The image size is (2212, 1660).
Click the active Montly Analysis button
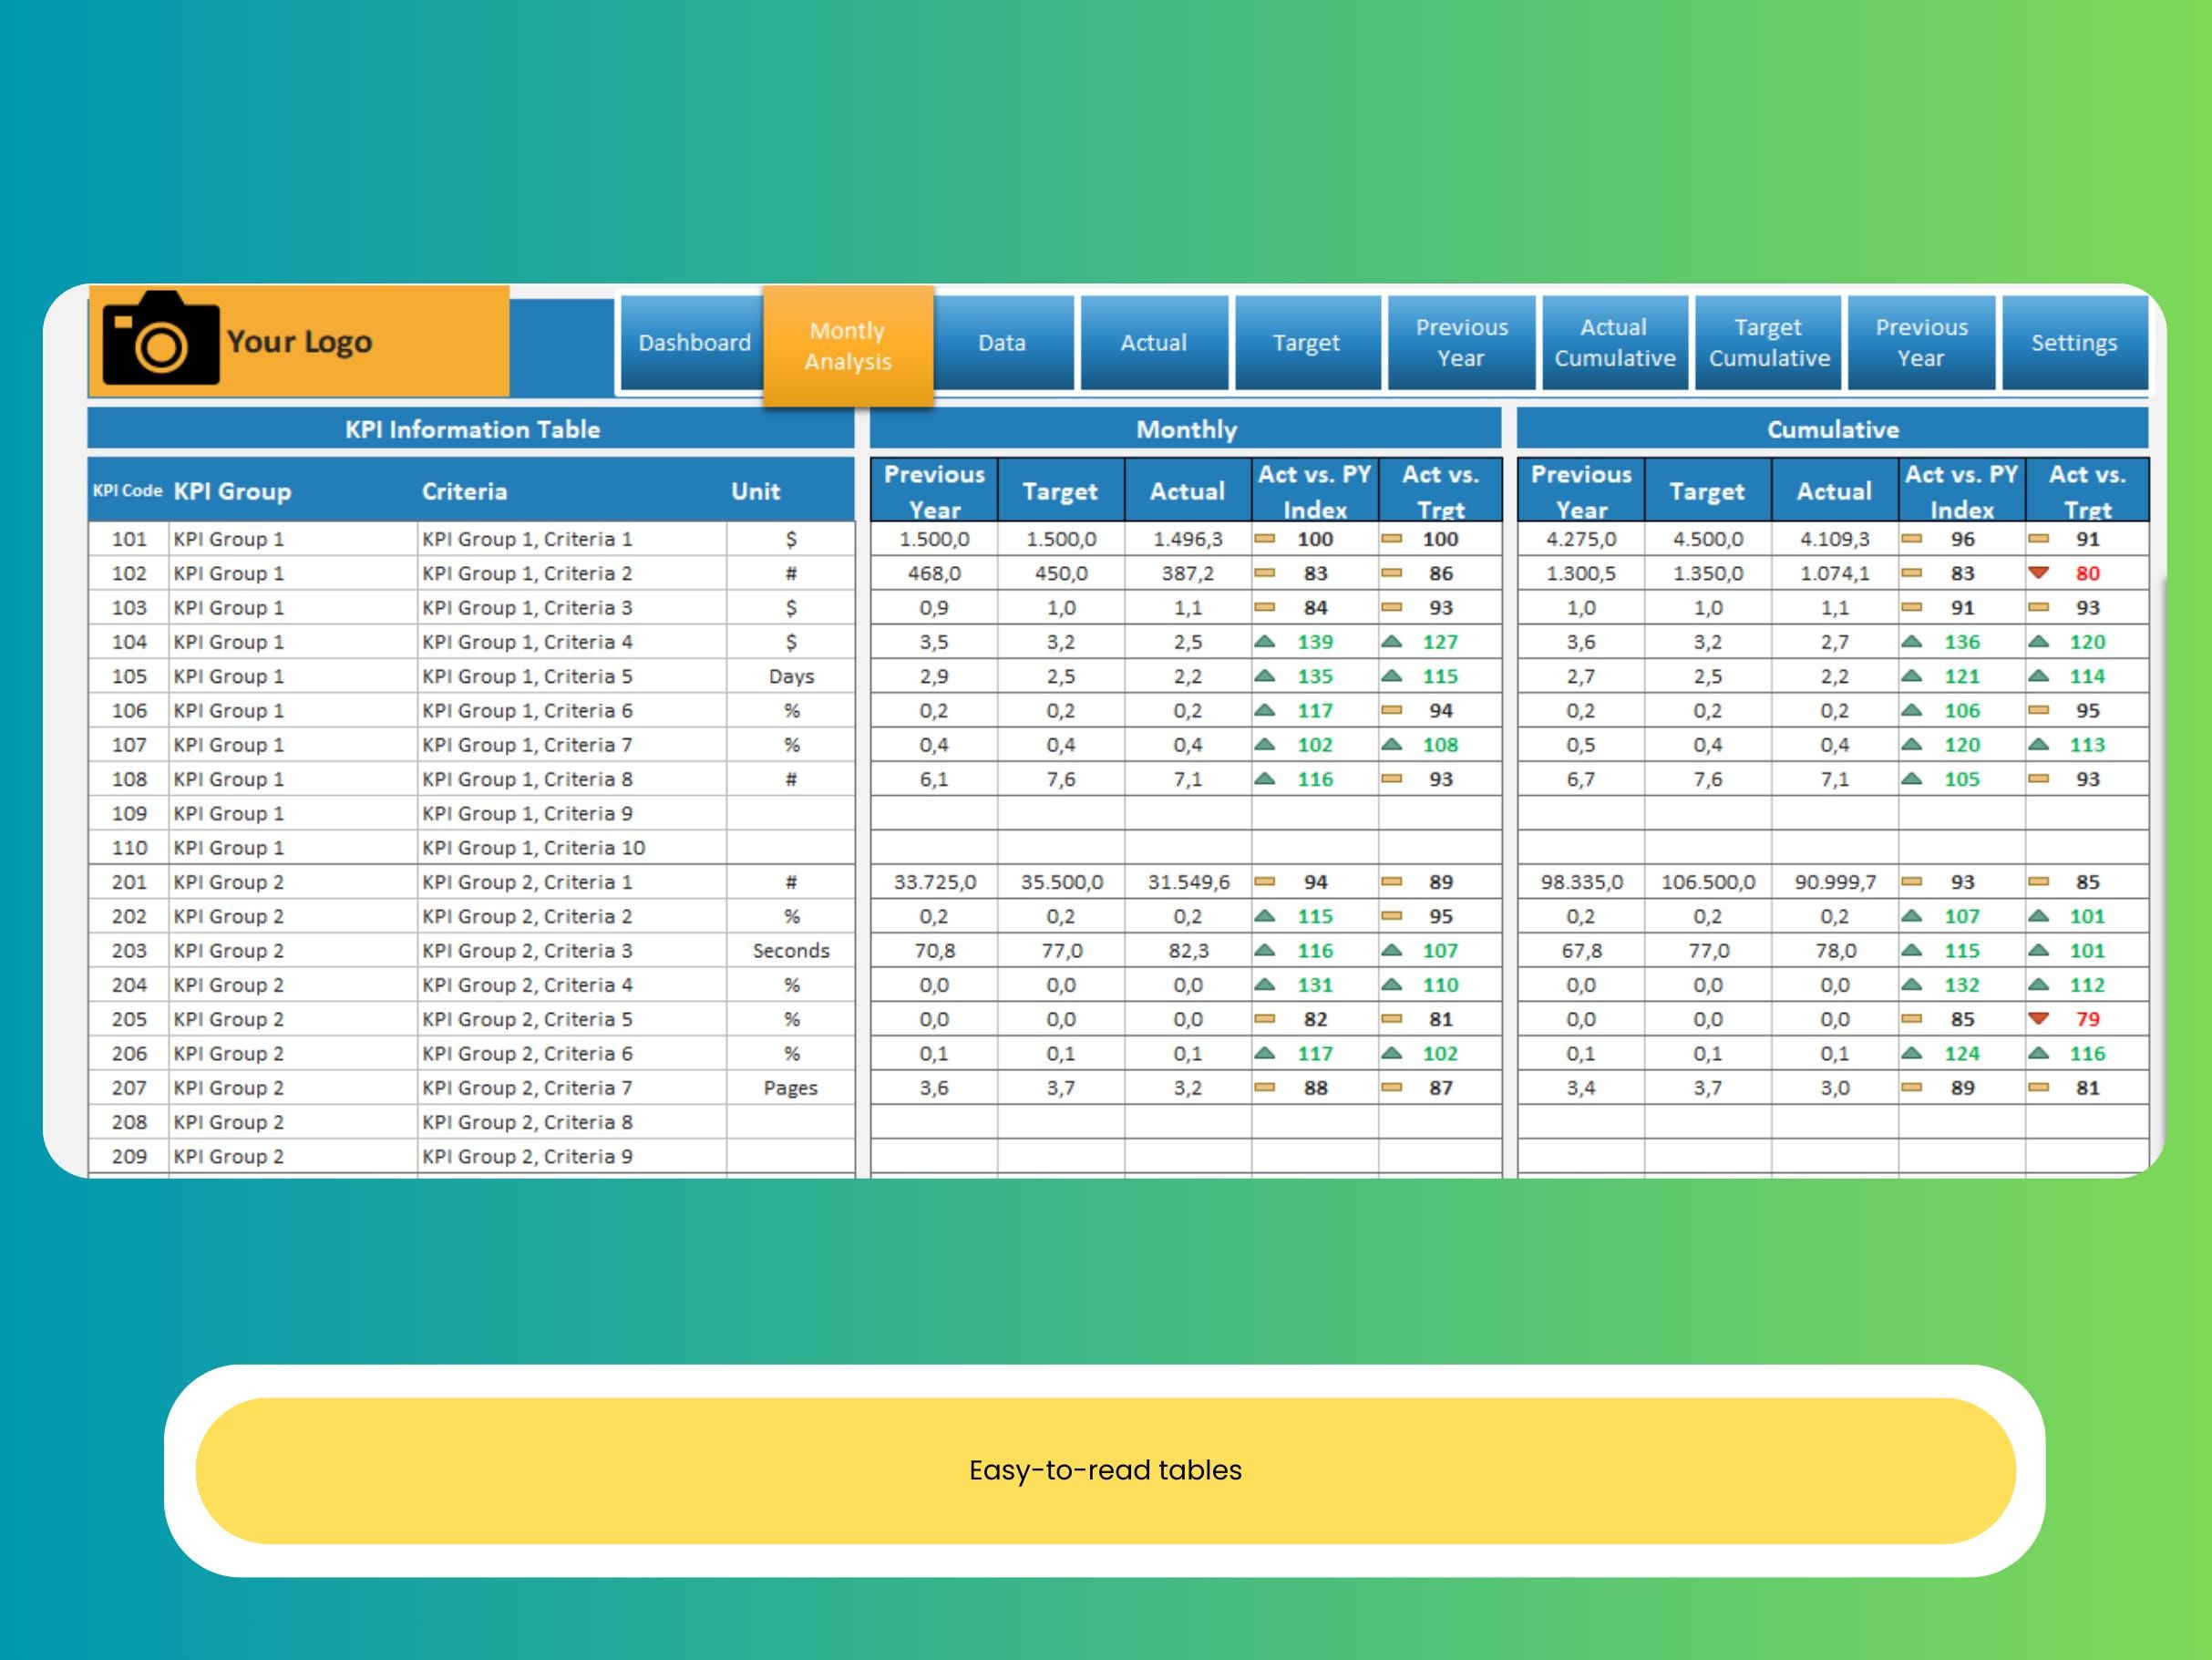pyautogui.click(x=847, y=345)
